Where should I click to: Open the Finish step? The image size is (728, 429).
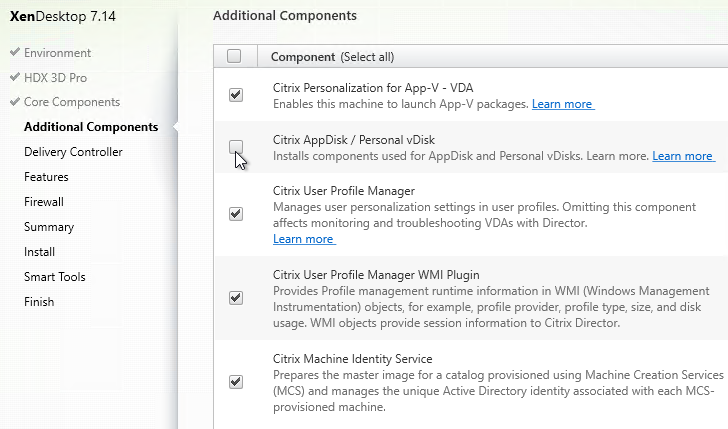(x=39, y=302)
